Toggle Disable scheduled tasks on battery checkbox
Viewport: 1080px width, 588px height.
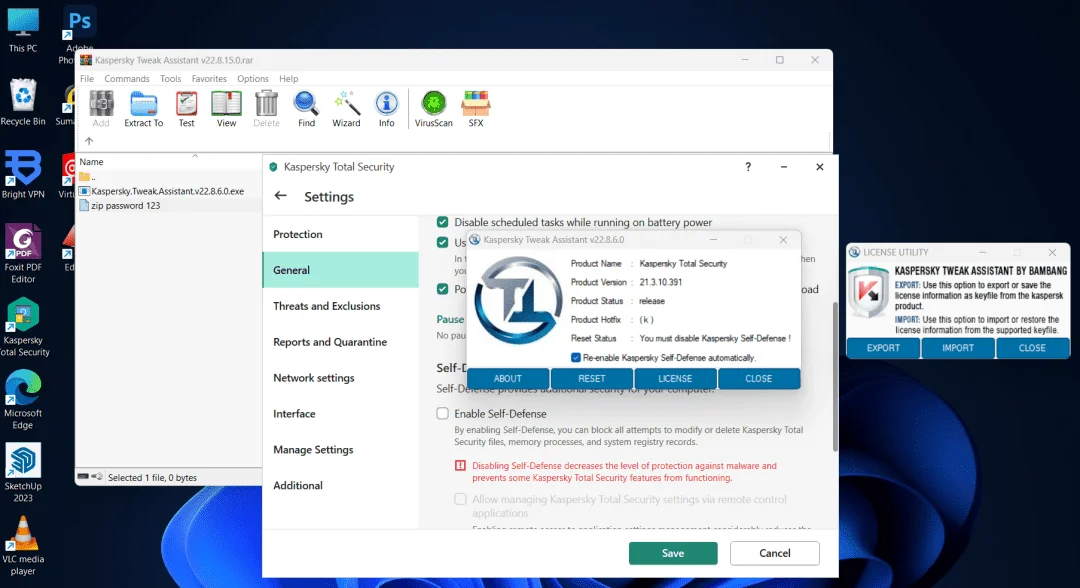442,222
